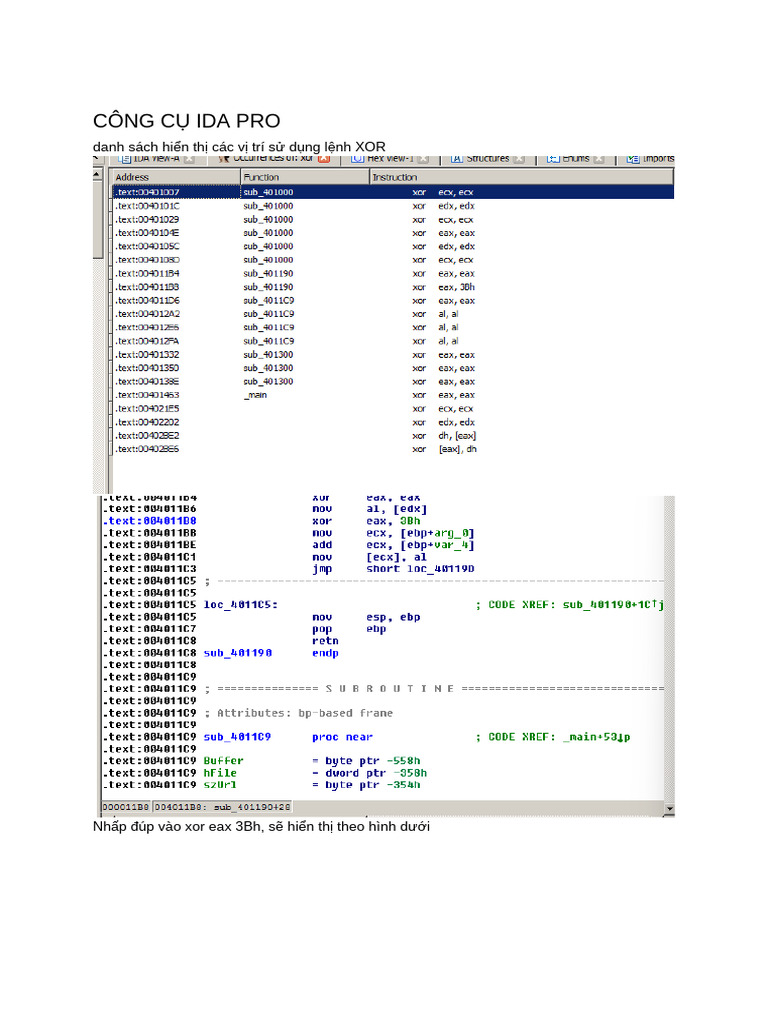
Task: Click the sub_4011C9 proc label
Action: [237, 737]
